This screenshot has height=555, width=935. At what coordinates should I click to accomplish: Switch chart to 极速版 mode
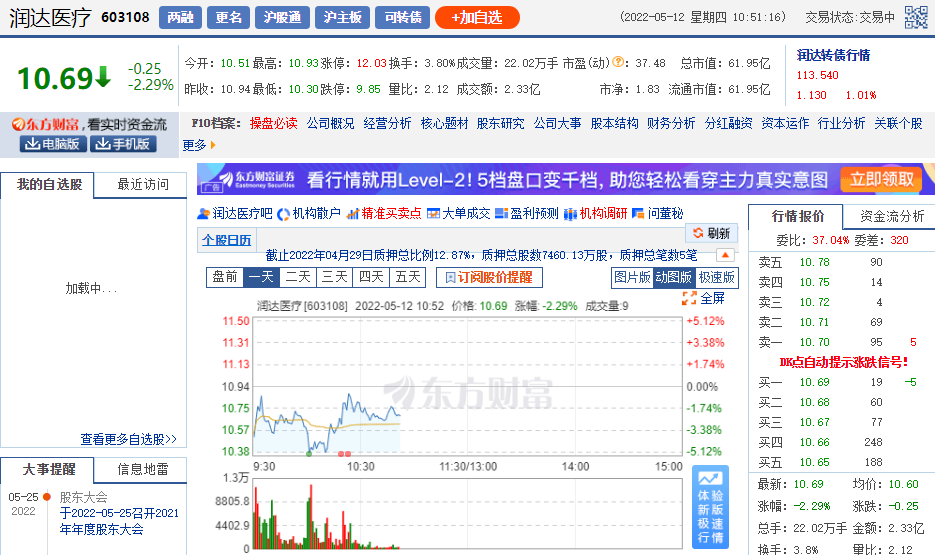[716, 277]
